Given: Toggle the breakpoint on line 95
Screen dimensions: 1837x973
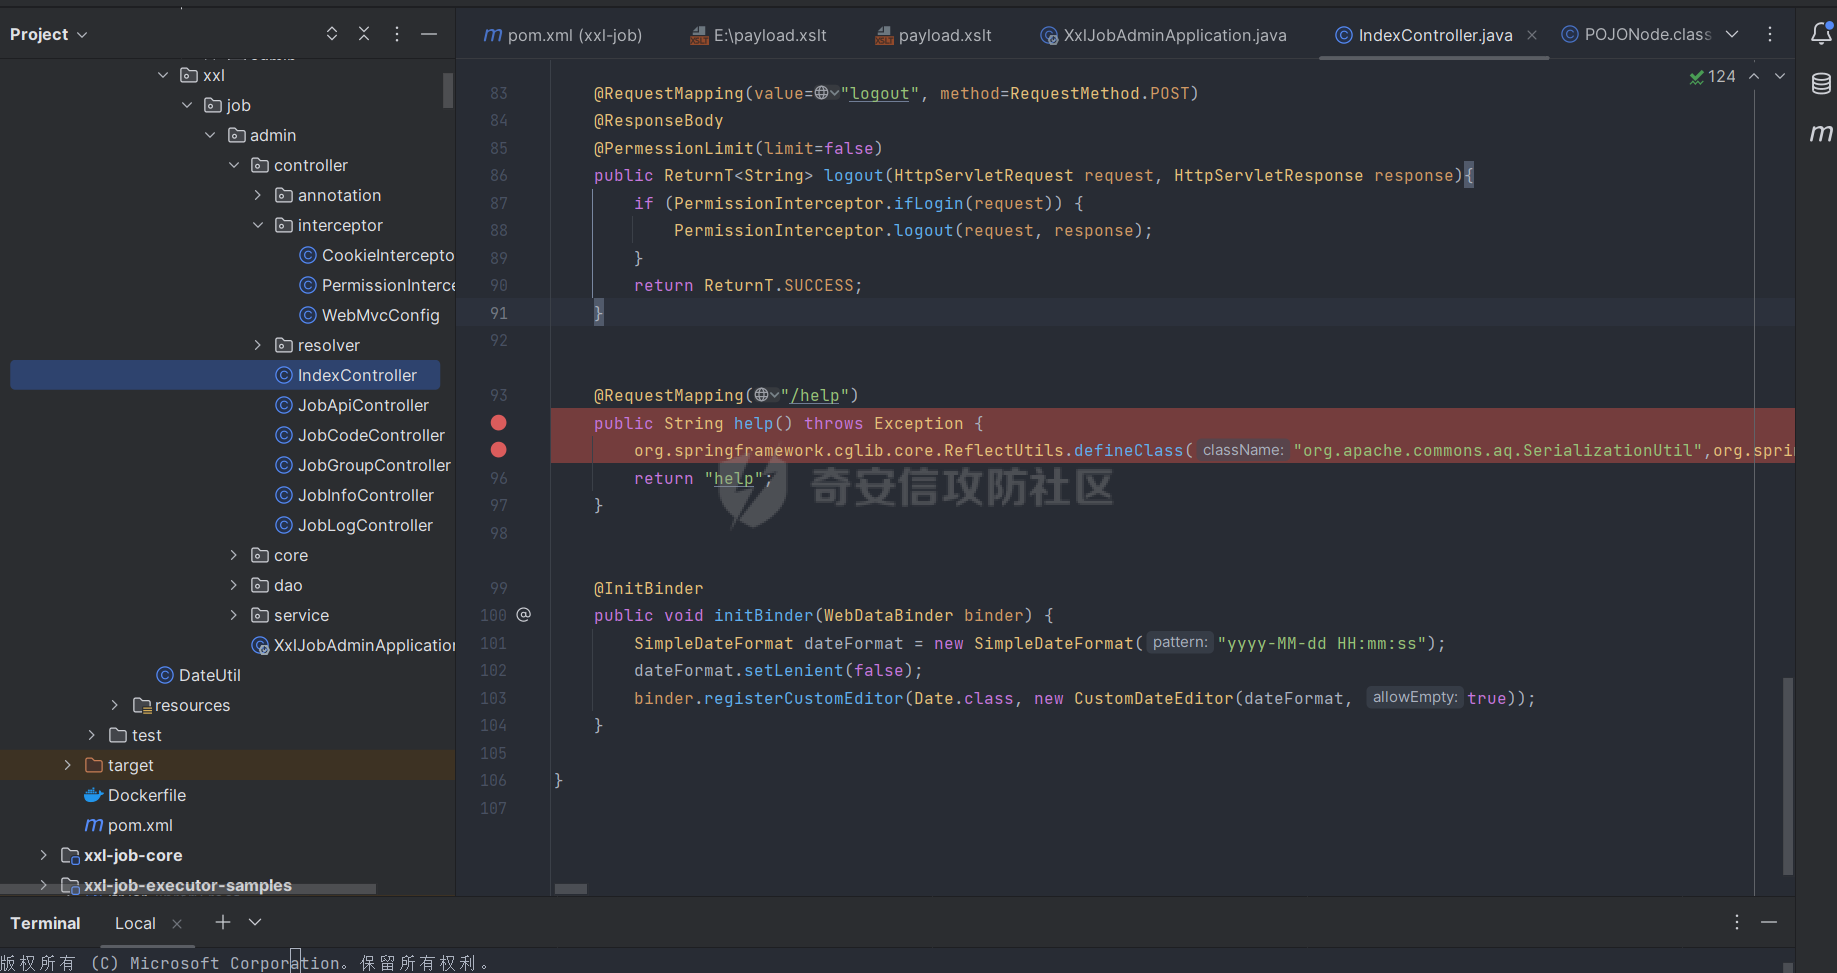Looking at the screenshot, I should (498, 450).
